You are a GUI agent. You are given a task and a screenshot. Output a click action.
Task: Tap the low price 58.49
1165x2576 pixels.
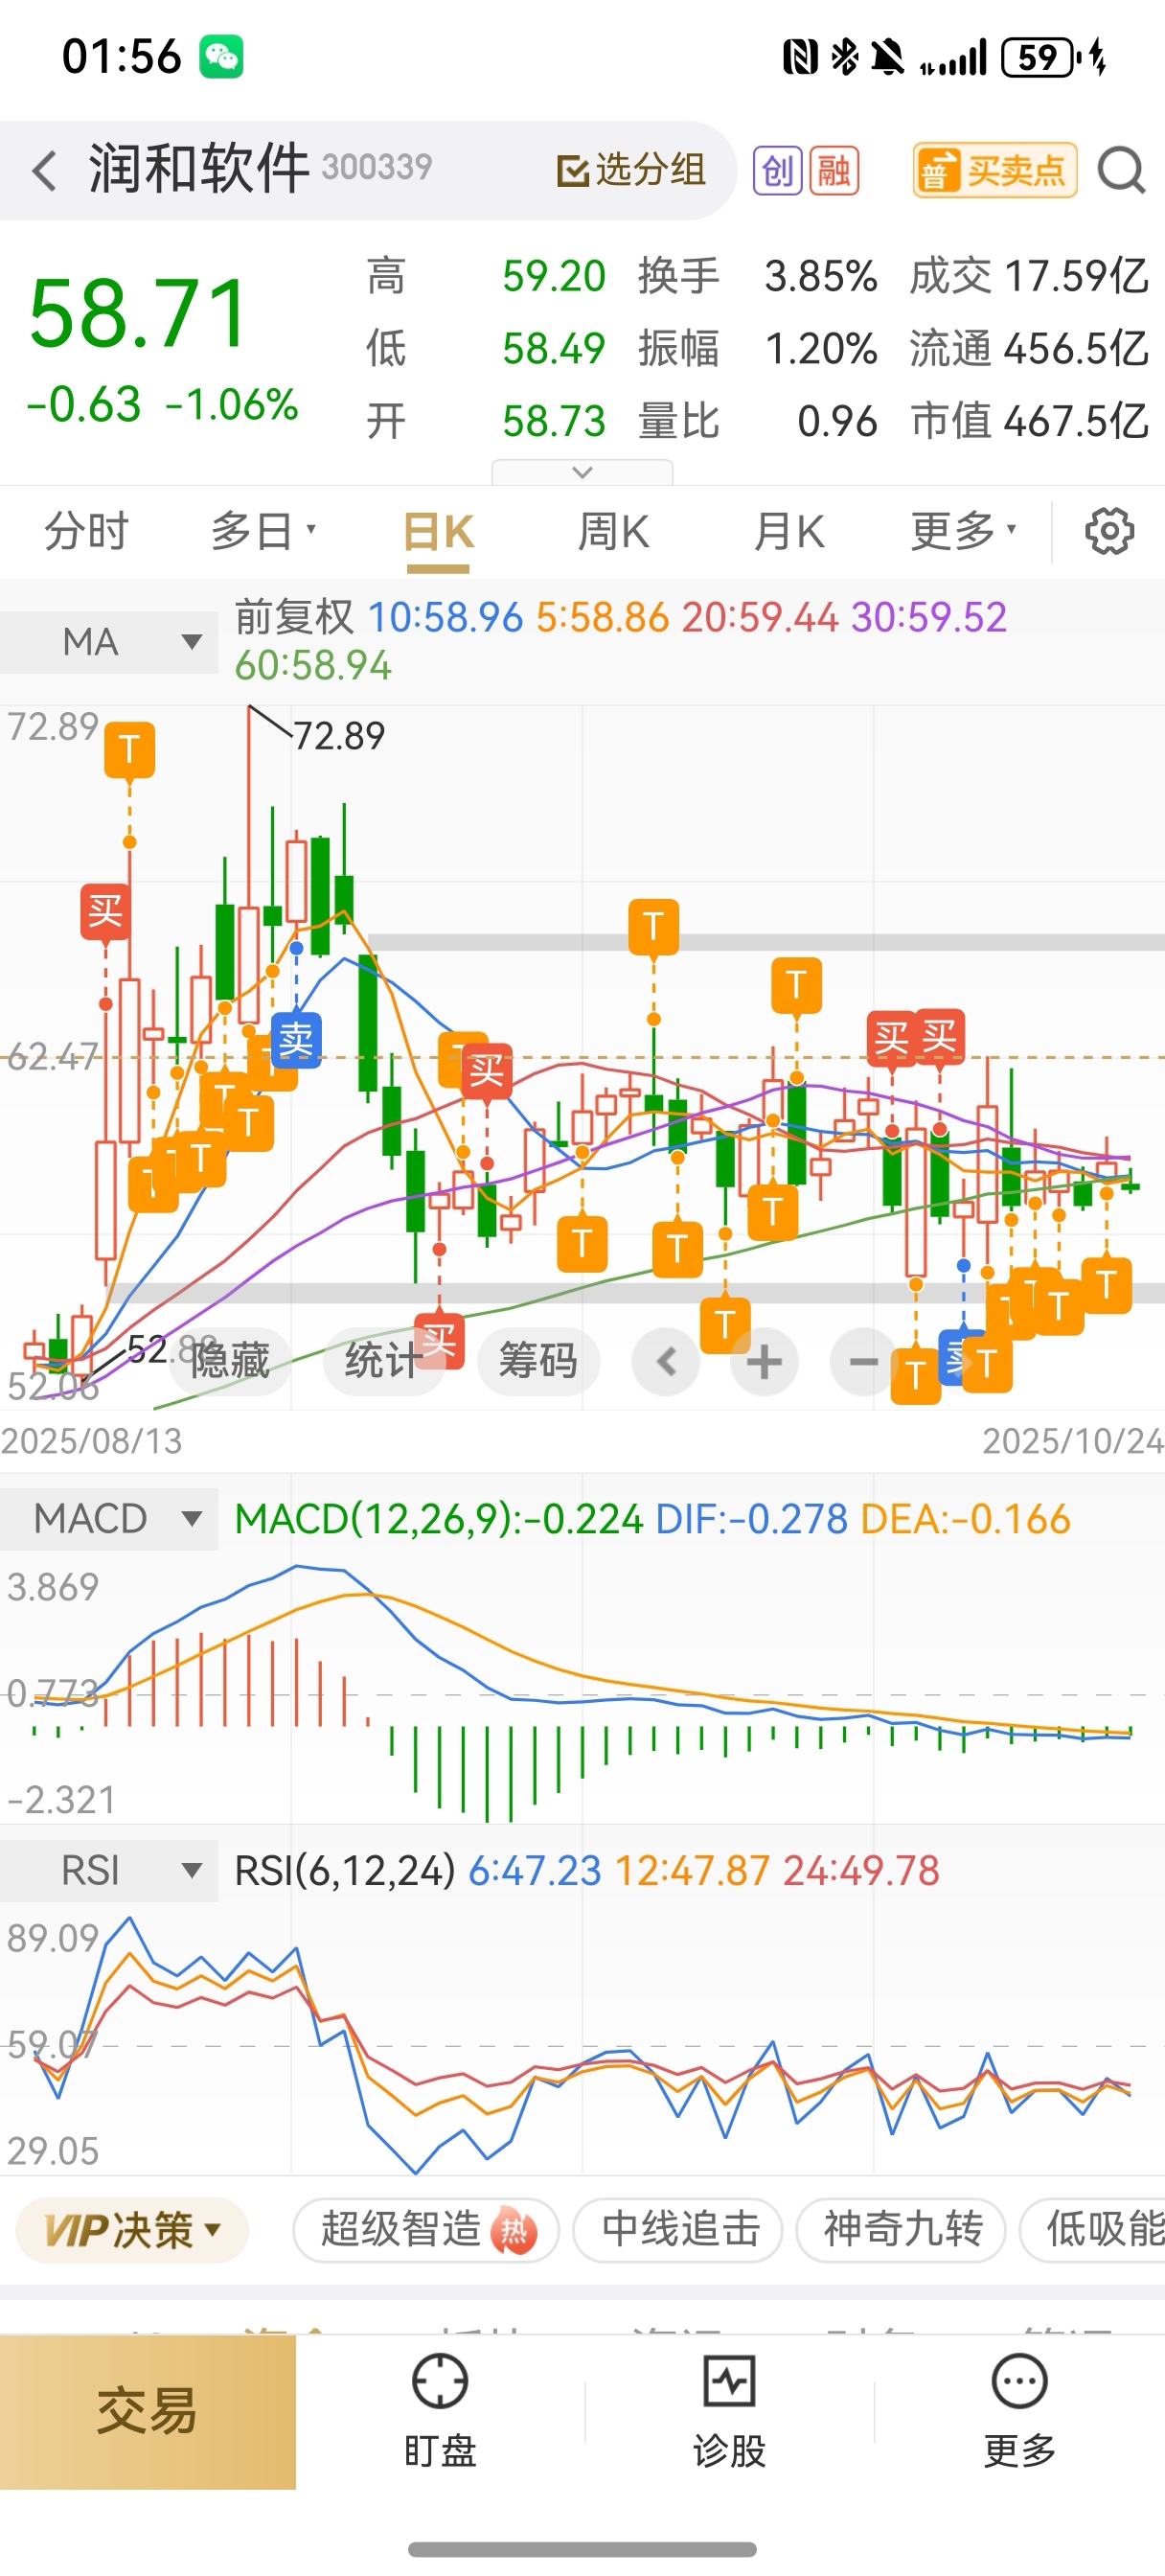553,349
